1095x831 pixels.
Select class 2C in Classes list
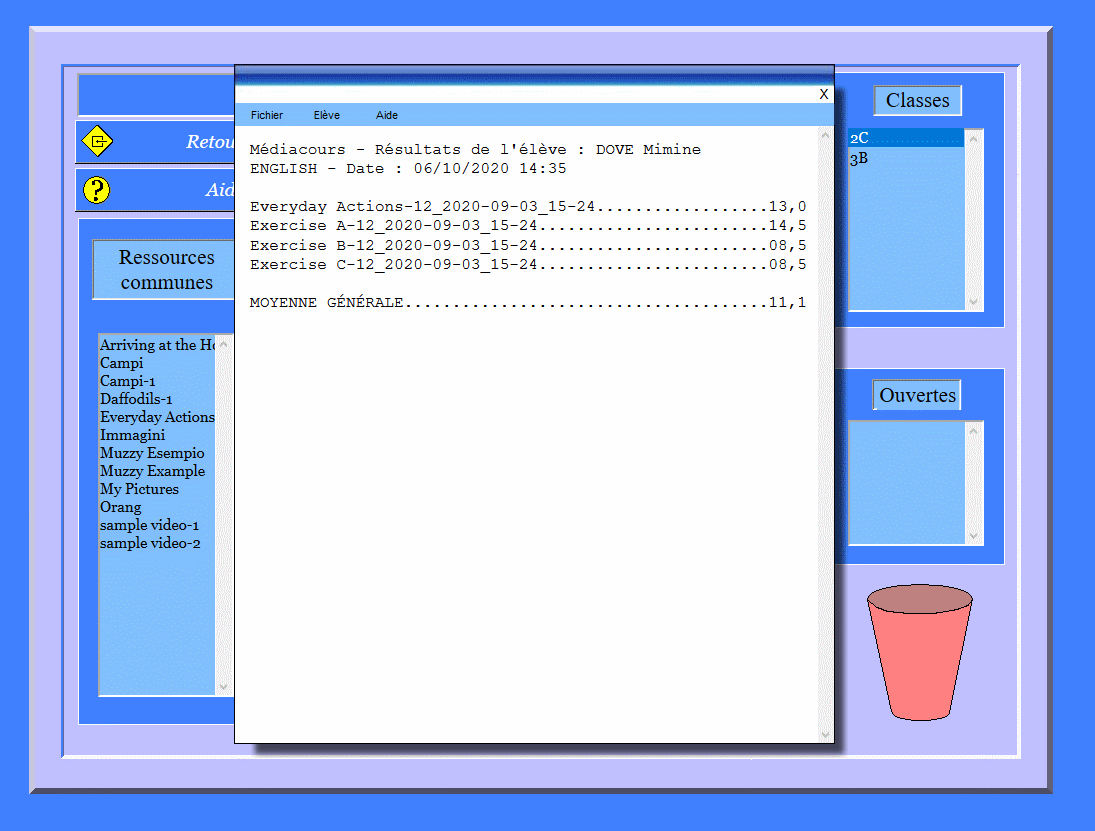(906, 138)
